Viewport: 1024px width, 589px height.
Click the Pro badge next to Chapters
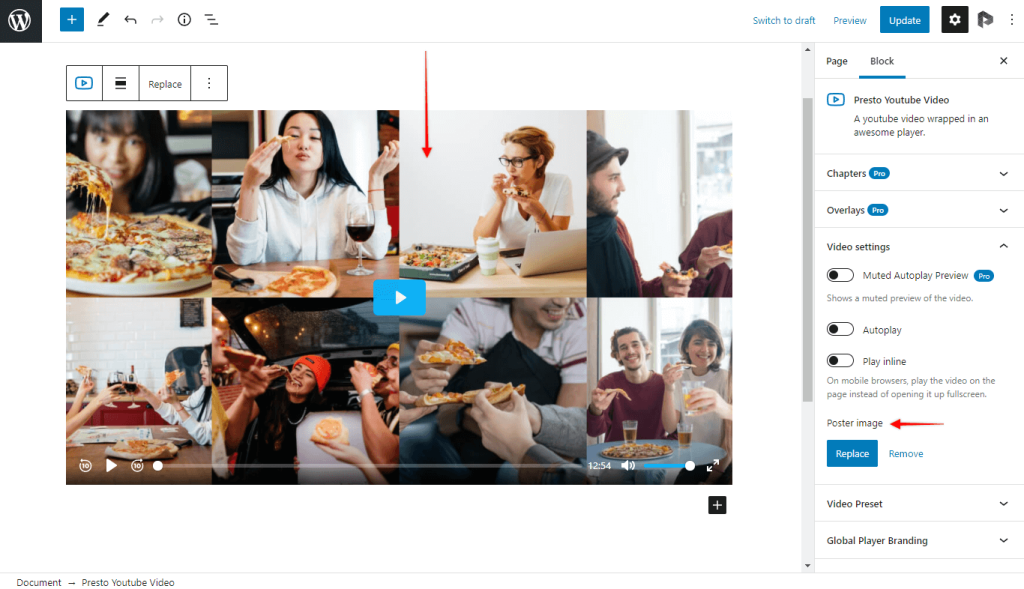pyautogui.click(x=880, y=173)
